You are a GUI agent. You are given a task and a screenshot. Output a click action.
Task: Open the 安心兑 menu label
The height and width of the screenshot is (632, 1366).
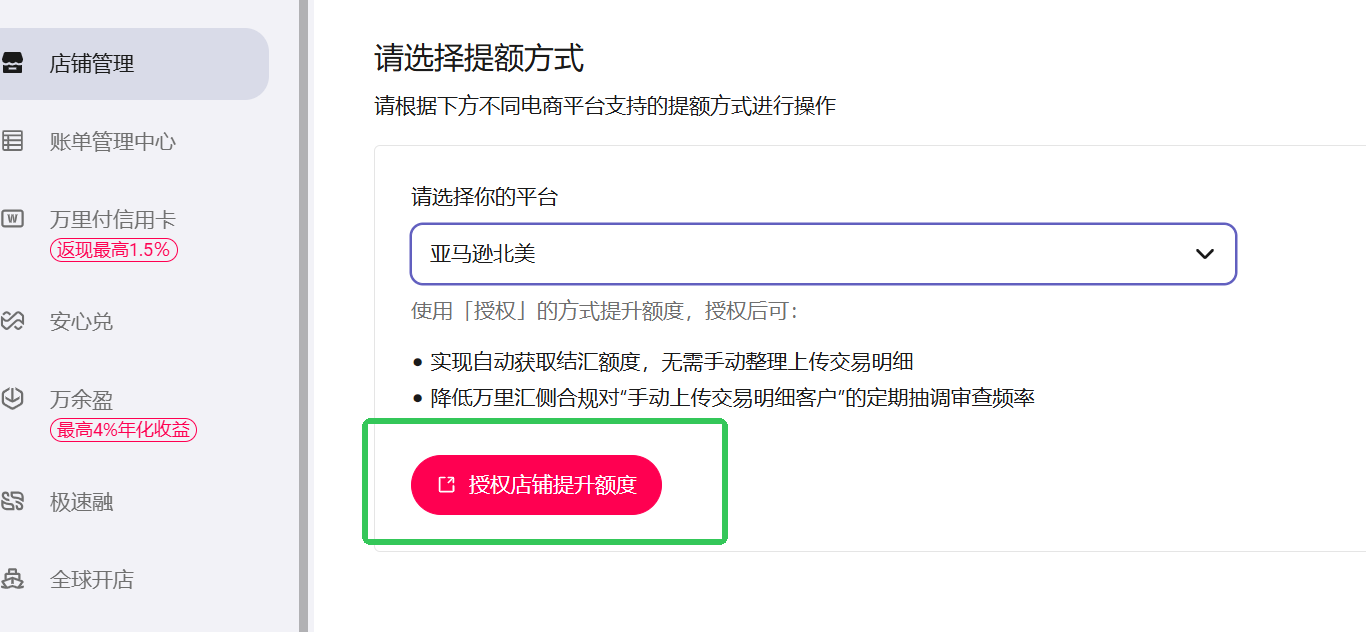(x=82, y=322)
